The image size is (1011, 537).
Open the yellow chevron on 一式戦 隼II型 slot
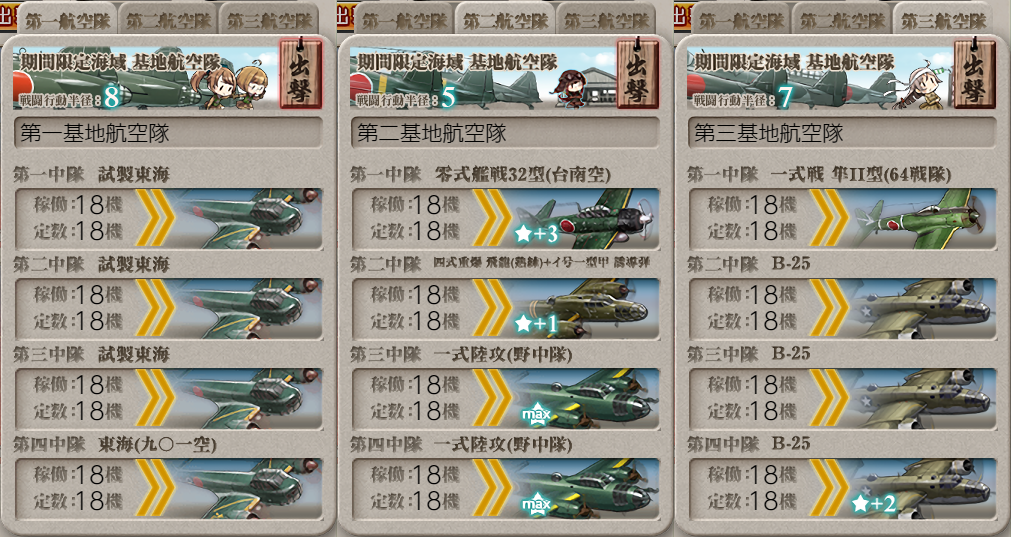click(830, 219)
